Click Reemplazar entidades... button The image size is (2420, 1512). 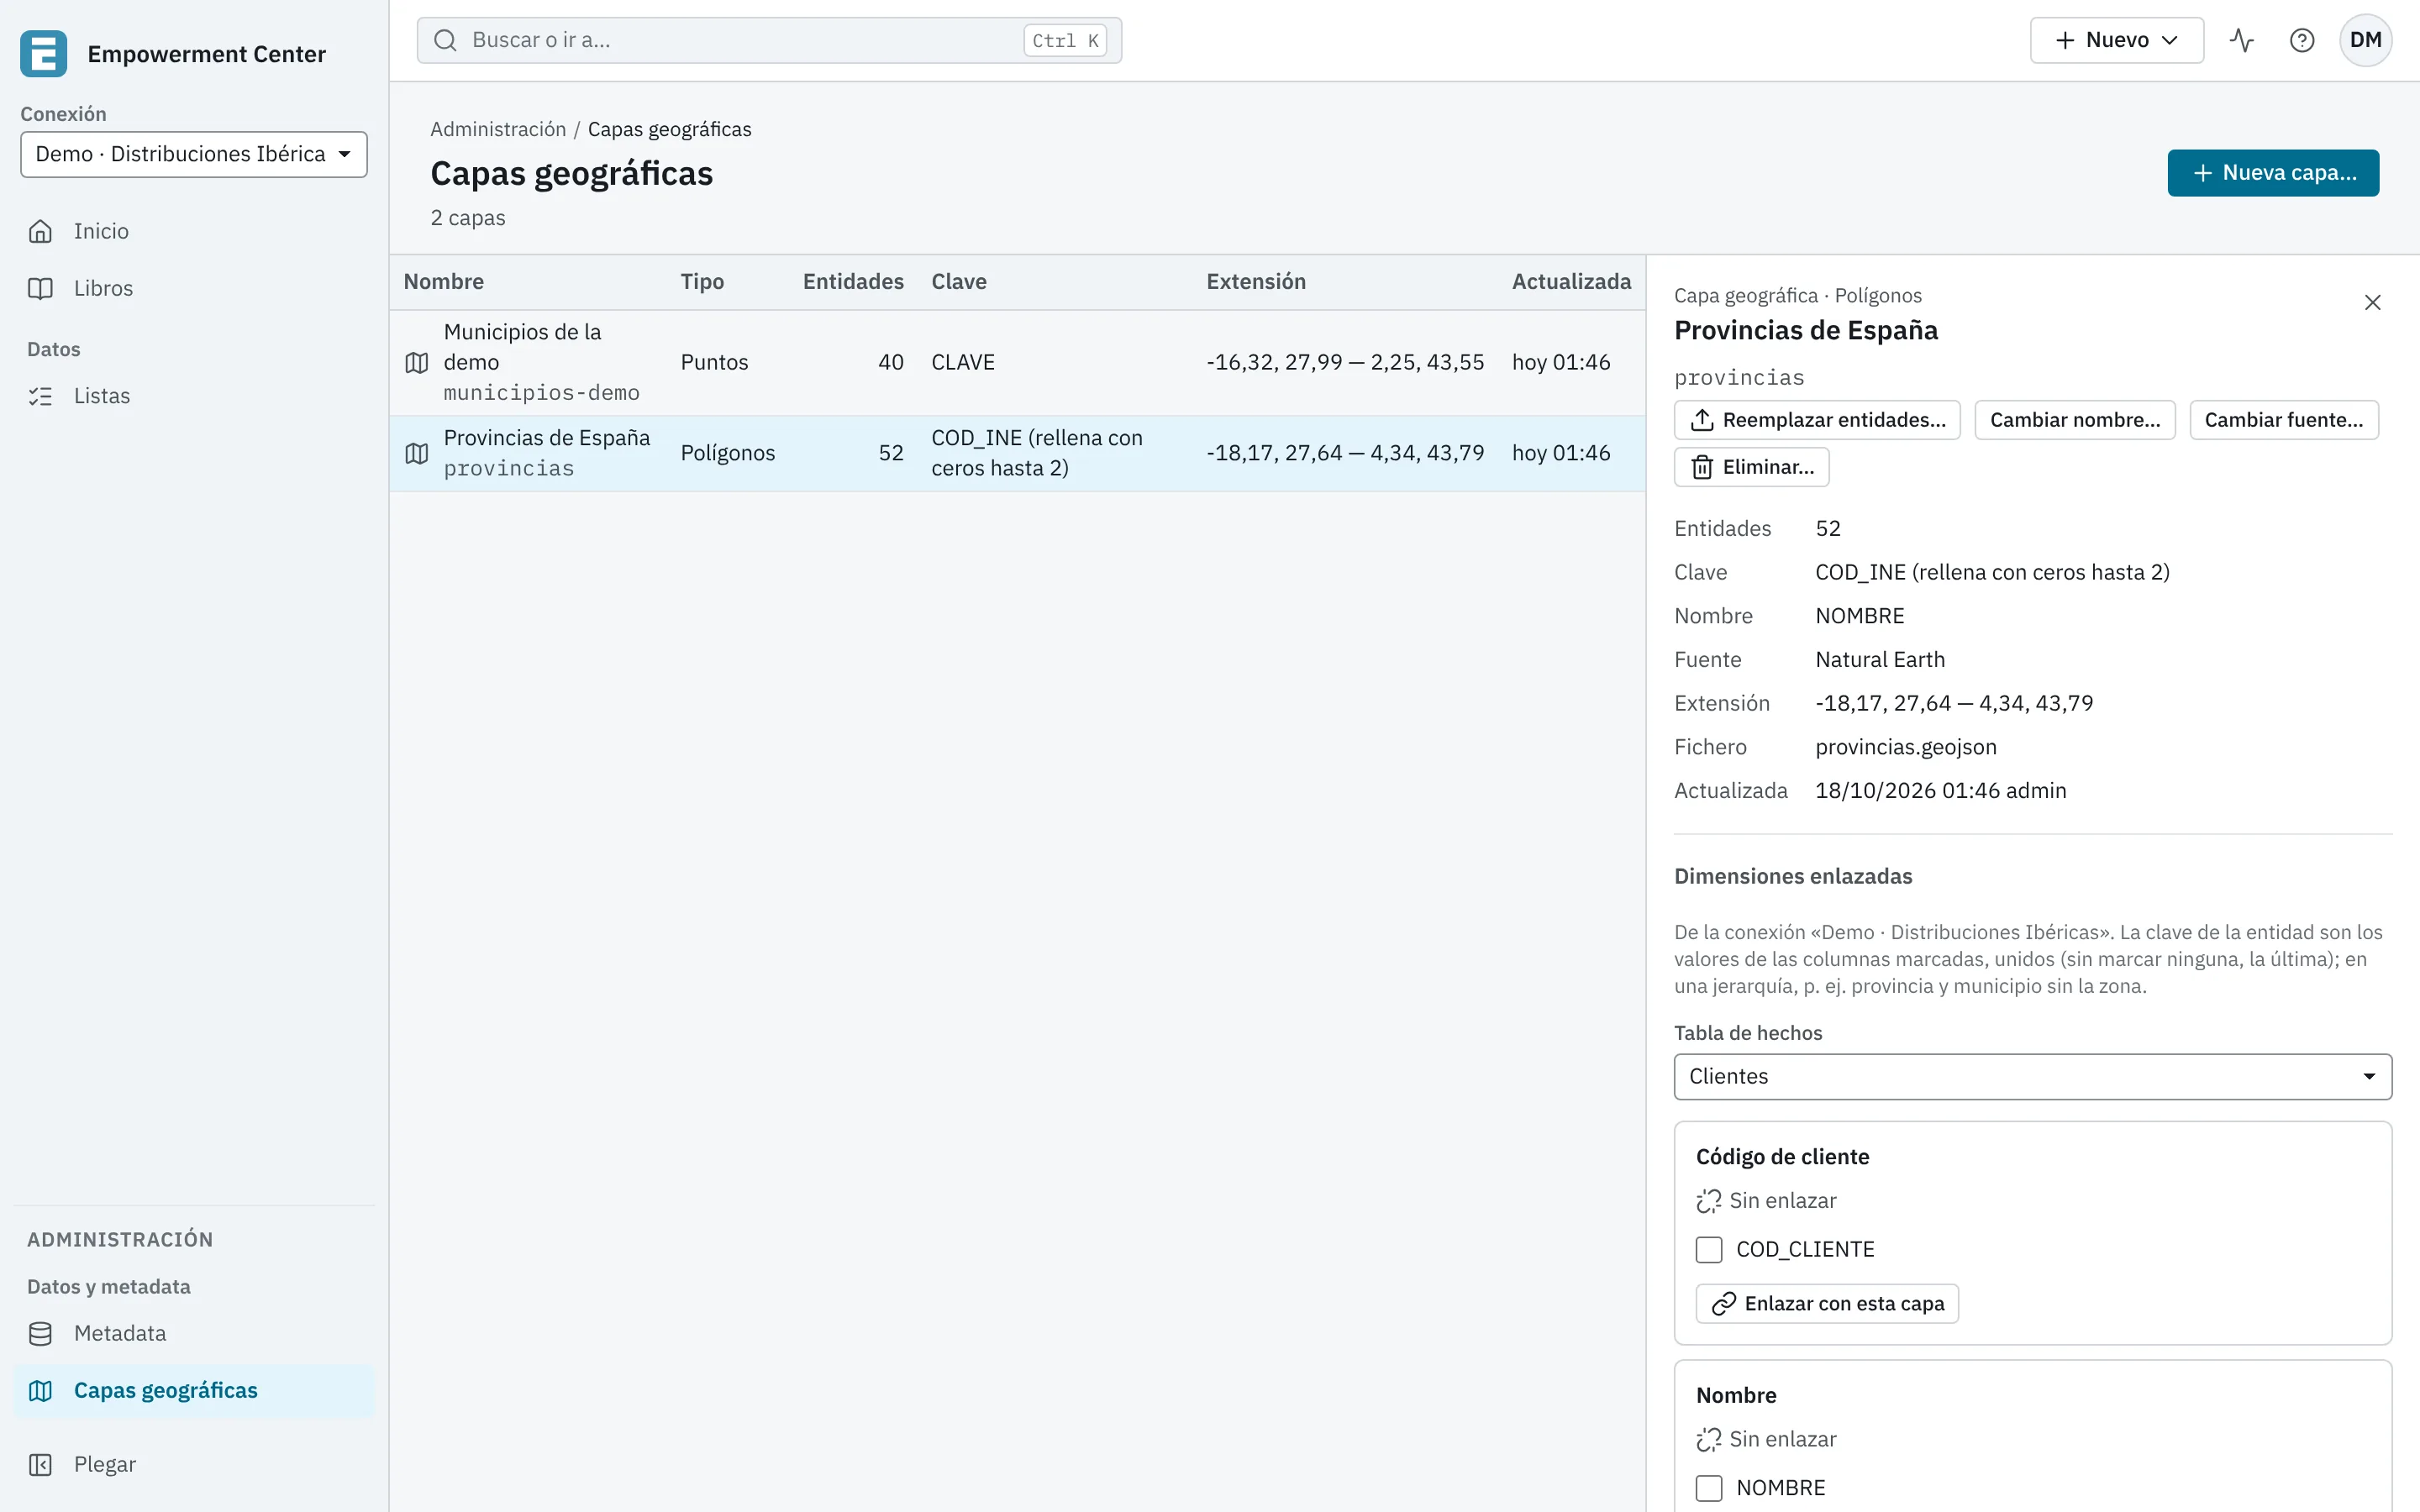pos(1817,420)
